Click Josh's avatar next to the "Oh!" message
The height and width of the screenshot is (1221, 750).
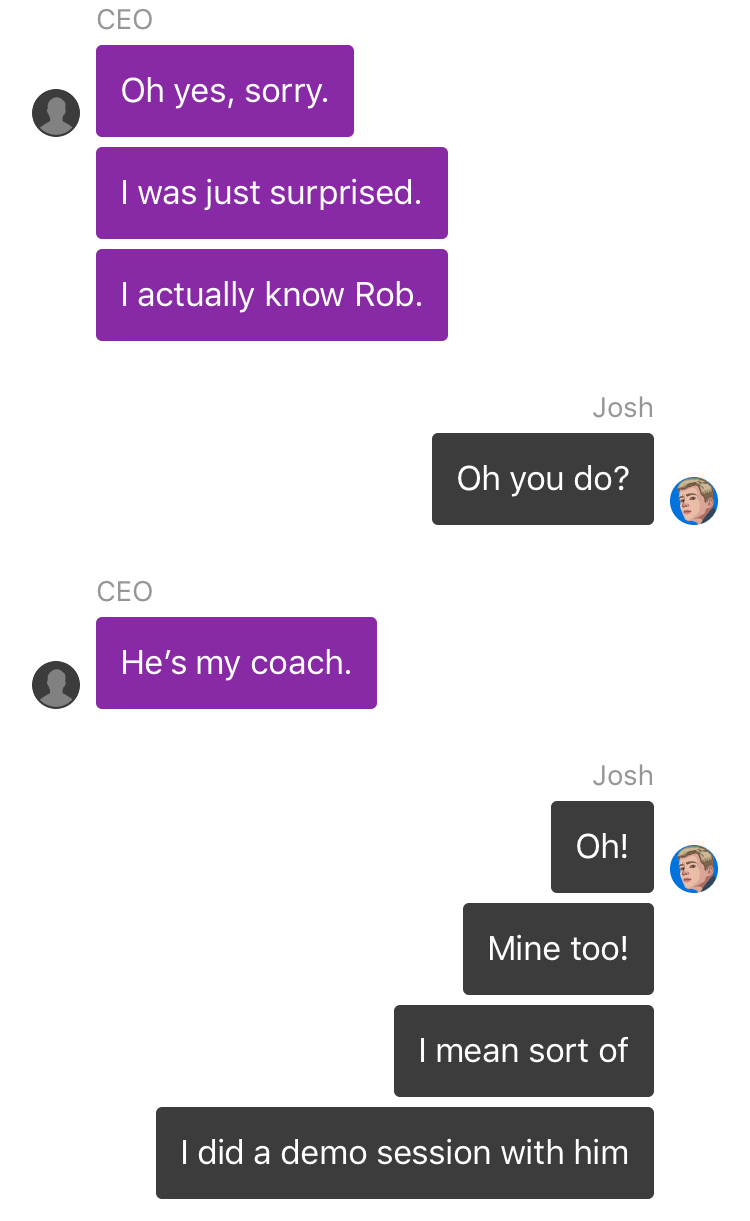[694, 869]
